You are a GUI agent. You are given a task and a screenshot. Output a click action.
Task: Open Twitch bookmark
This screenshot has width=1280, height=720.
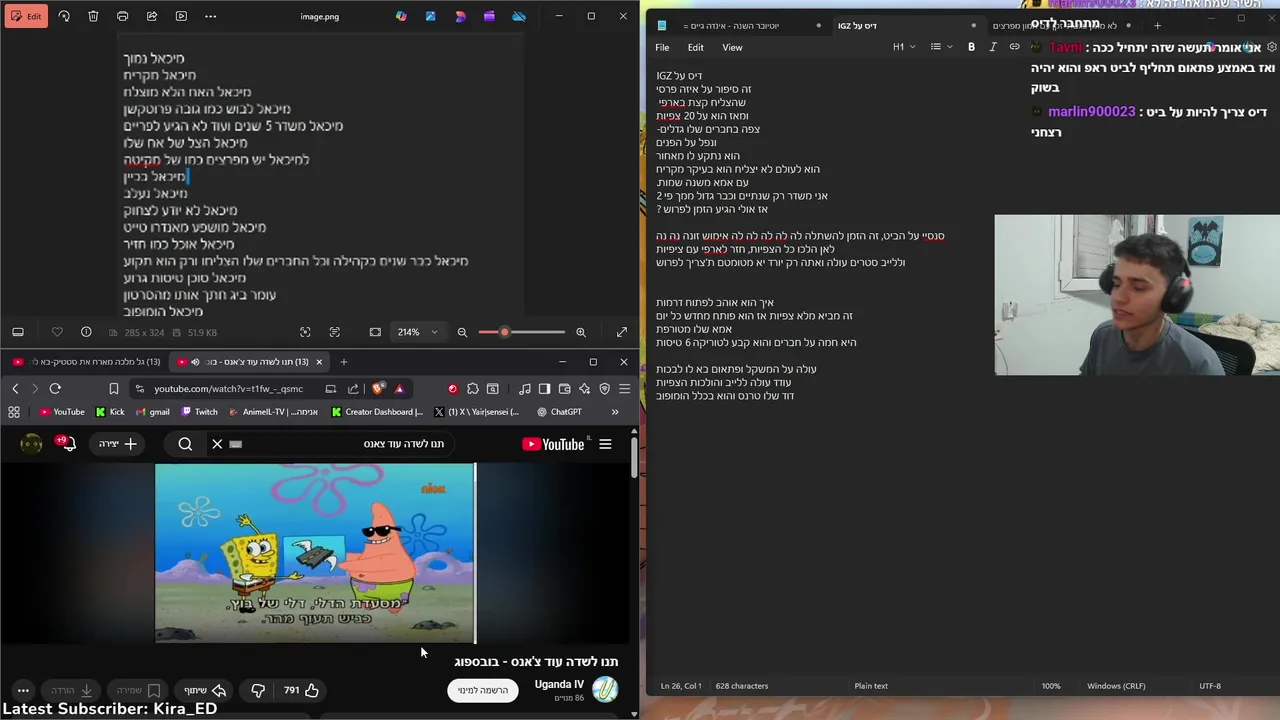198,412
